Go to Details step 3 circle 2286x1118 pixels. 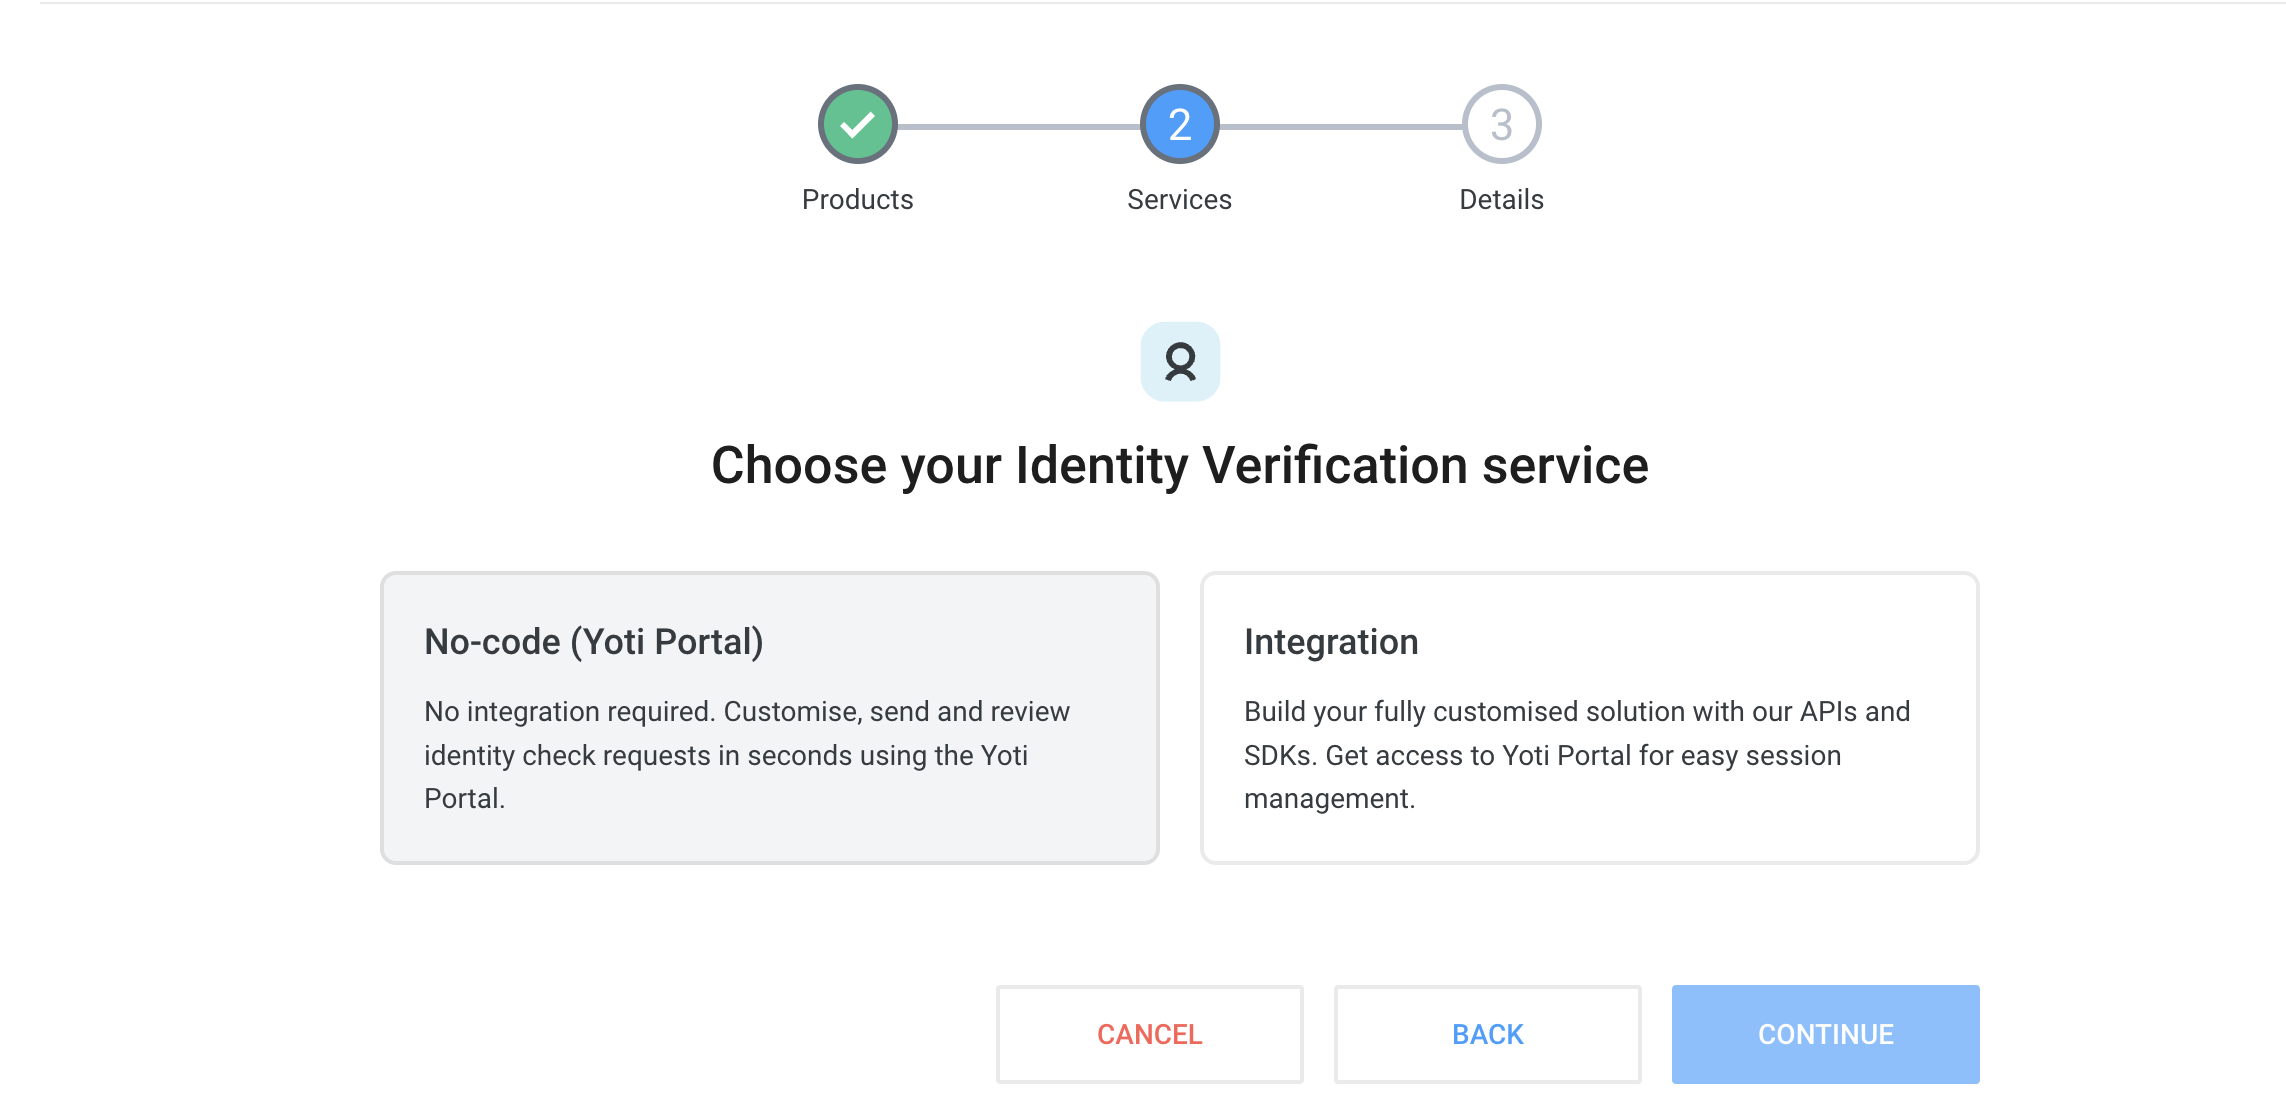coord(1501,124)
